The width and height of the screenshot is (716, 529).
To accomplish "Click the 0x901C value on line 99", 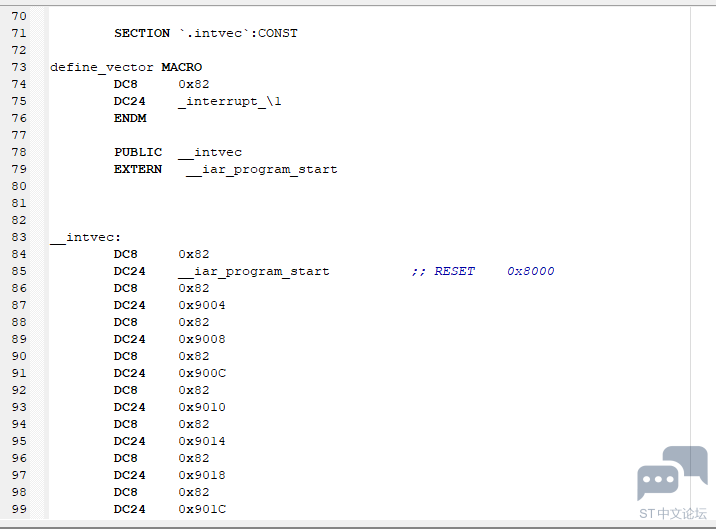I will (202, 509).
